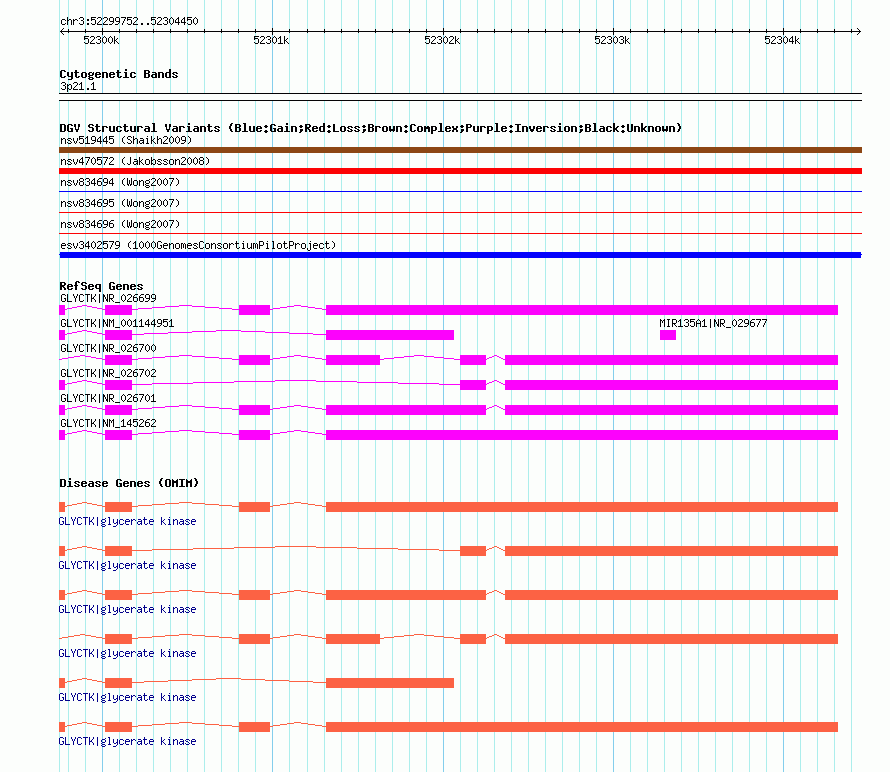Click the MIR135A1|NR_029677 label

(713, 323)
